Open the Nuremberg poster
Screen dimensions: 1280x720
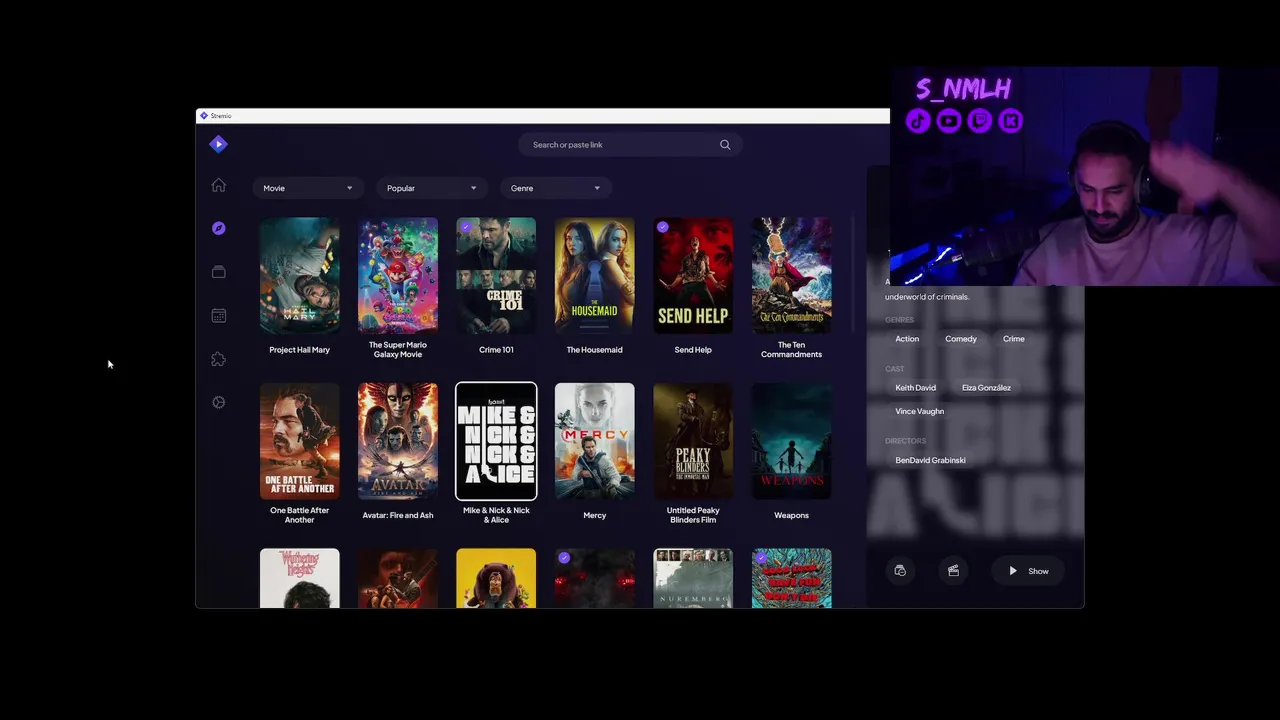[693, 578]
